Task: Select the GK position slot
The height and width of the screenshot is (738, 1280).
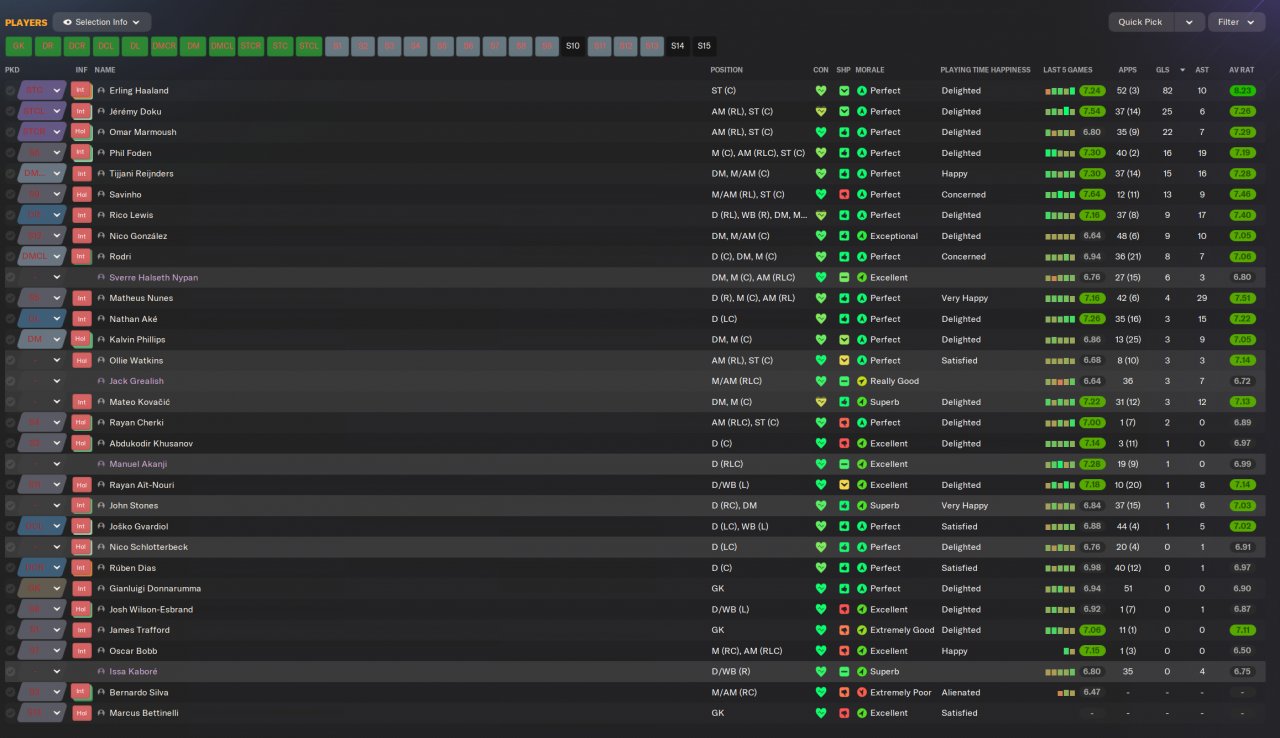Action: tap(19, 46)
